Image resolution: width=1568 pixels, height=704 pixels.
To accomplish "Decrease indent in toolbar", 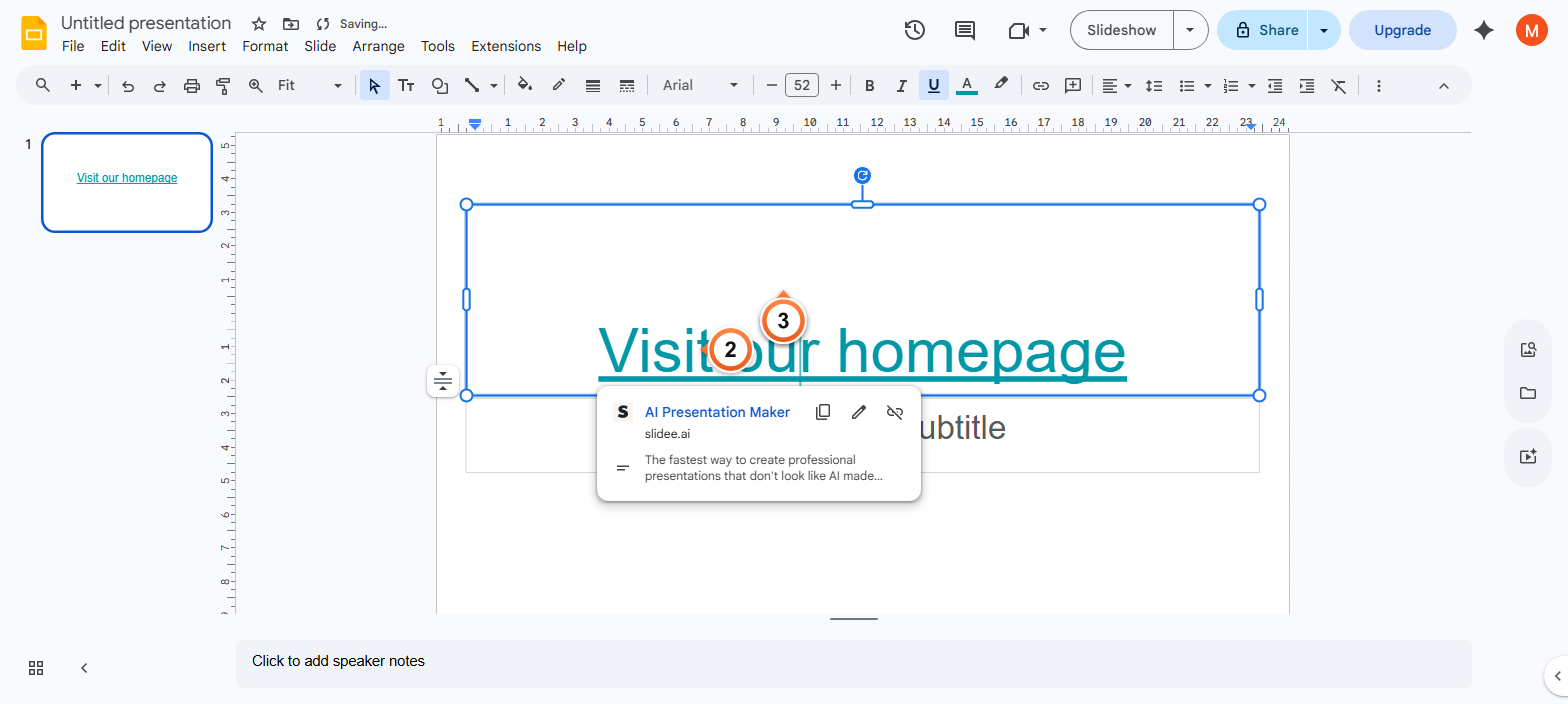I will click(x=1275, y=86).
